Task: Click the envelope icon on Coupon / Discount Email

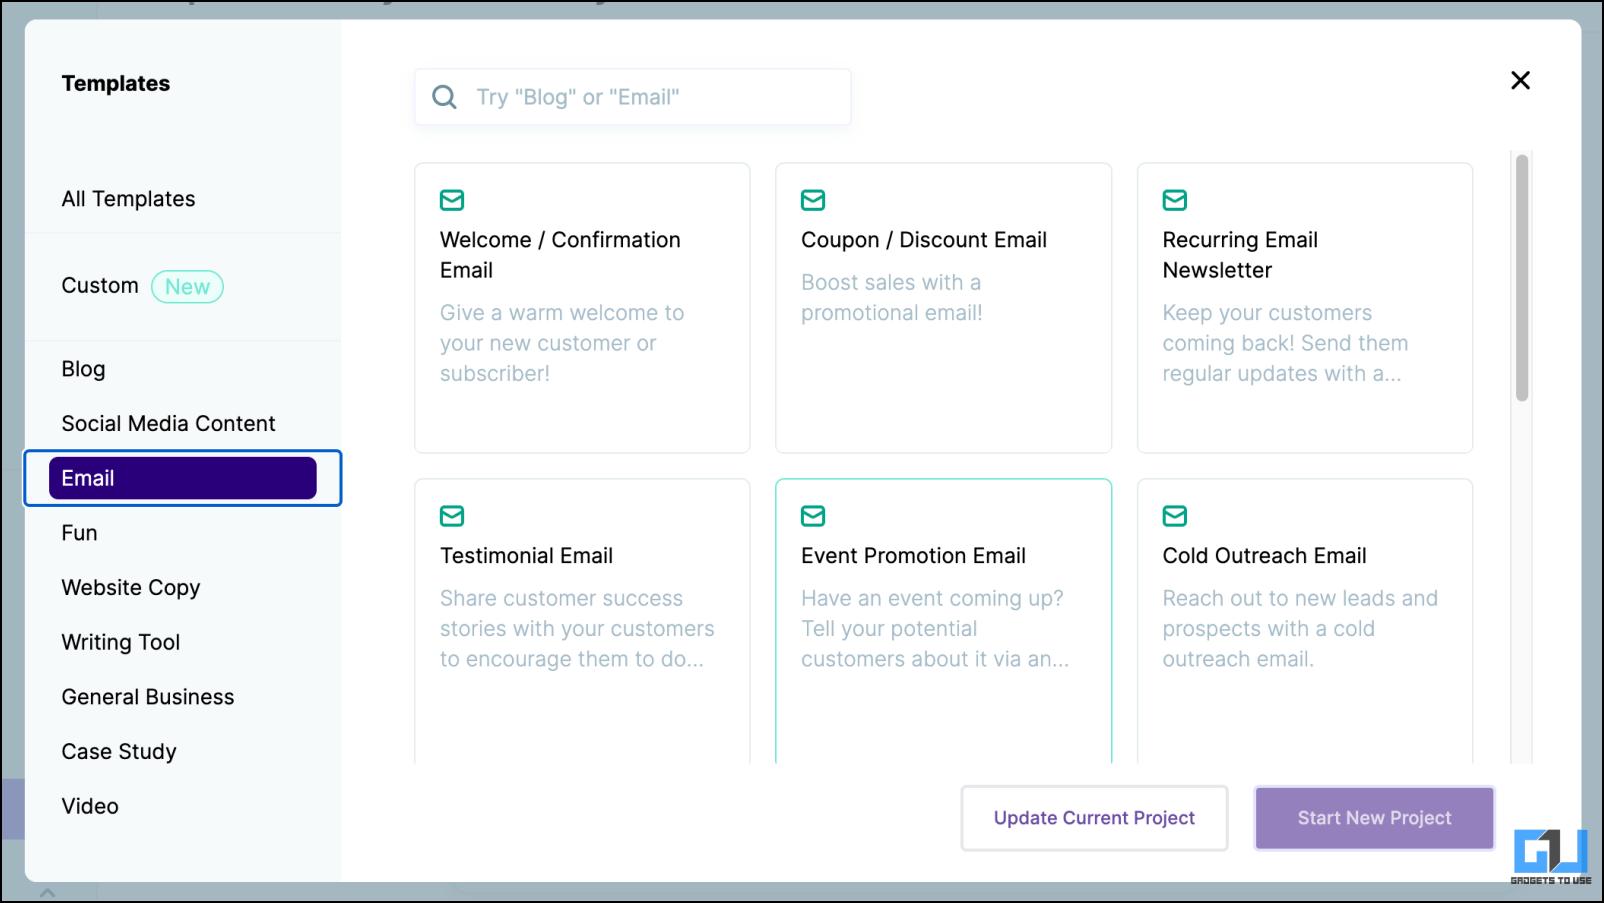Action: point(813,200)
